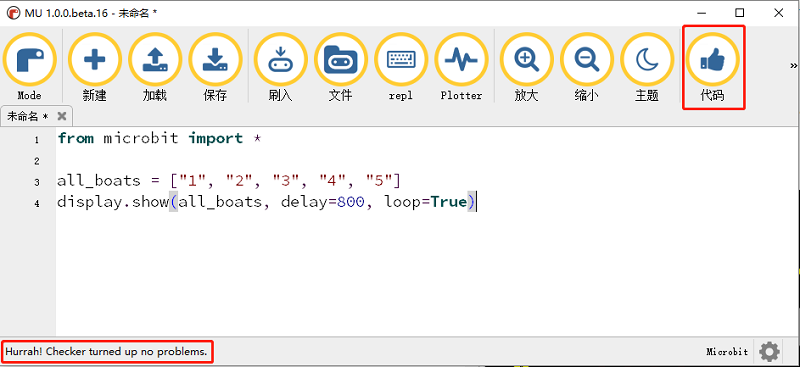Flash code to micro:bit with 刷入
Screen dimensions: 800x367
[280, 67]
